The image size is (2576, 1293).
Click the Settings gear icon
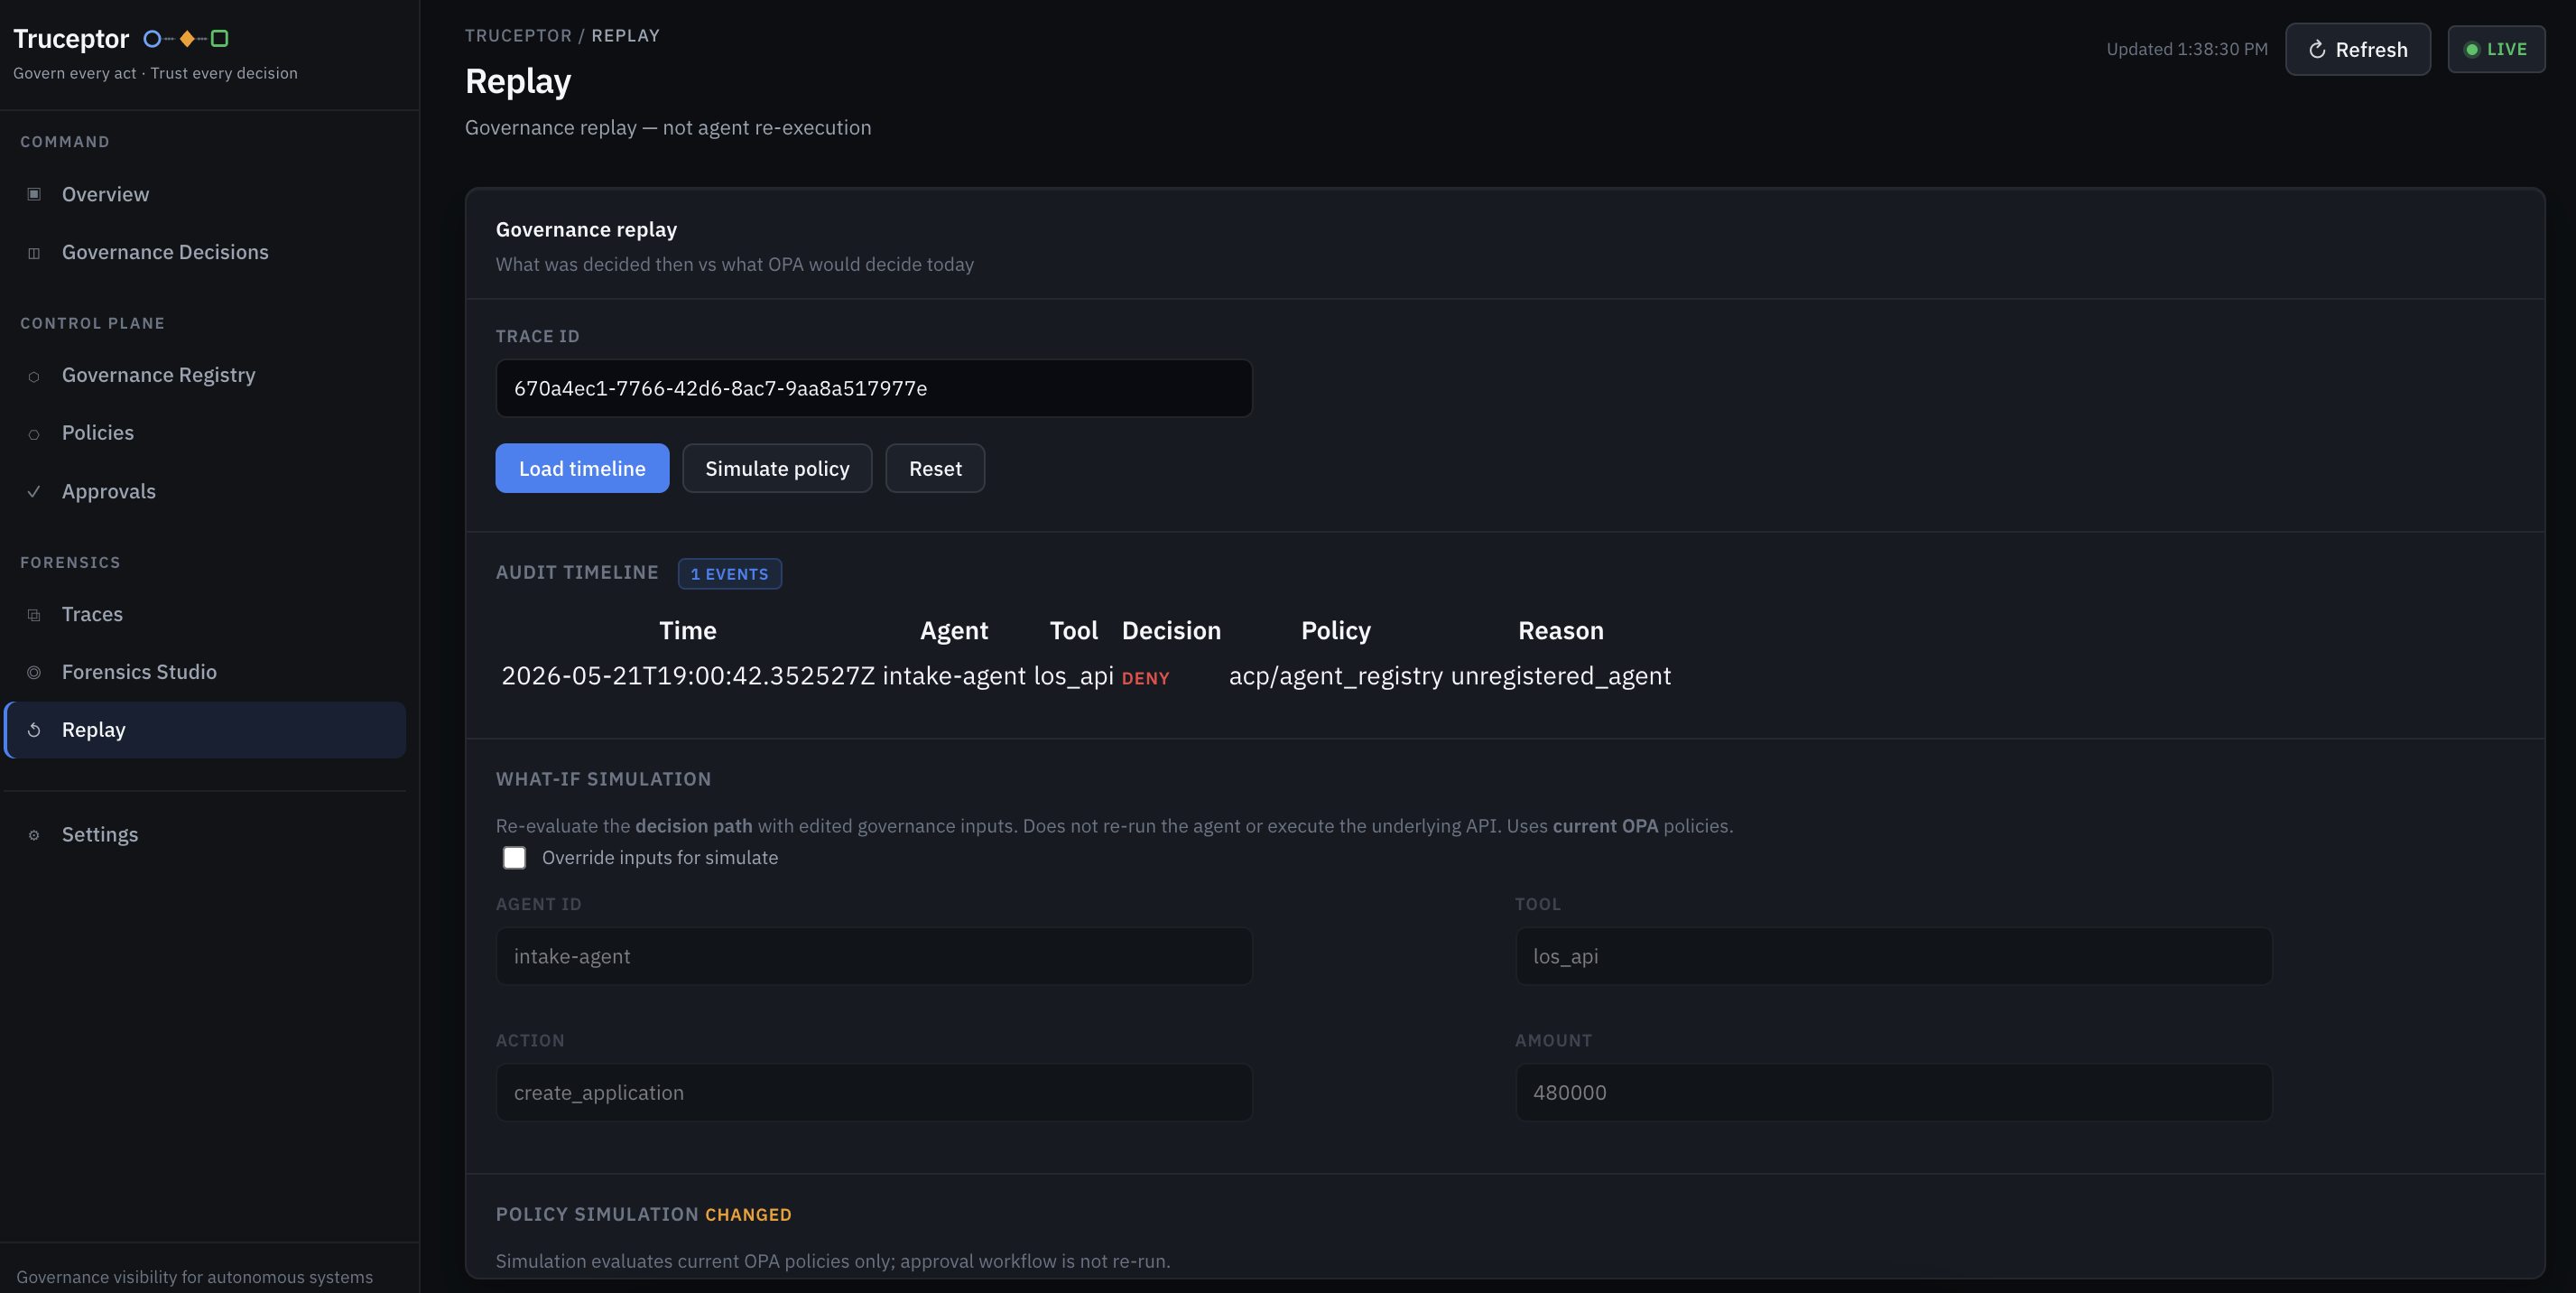click(34, 835)
